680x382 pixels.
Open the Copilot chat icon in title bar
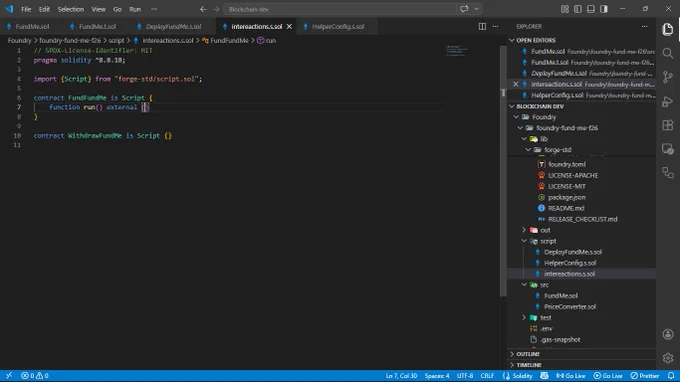point(464,9)
